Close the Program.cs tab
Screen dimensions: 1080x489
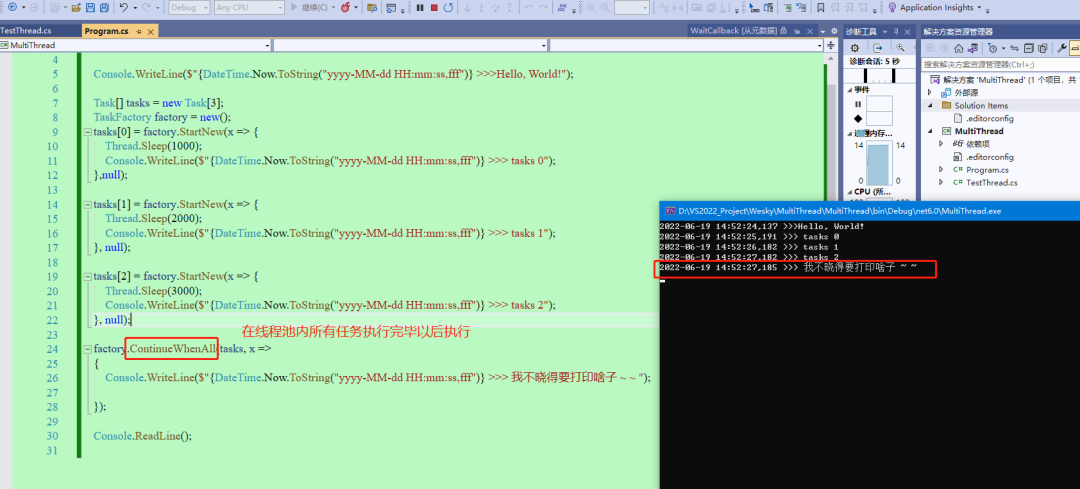pos(151,32)
